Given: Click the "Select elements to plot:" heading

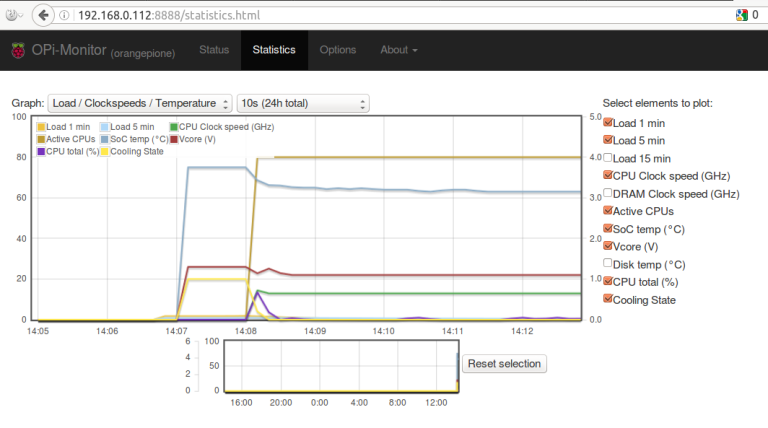Looking at the screenshot, I should [x=658, y=103].
